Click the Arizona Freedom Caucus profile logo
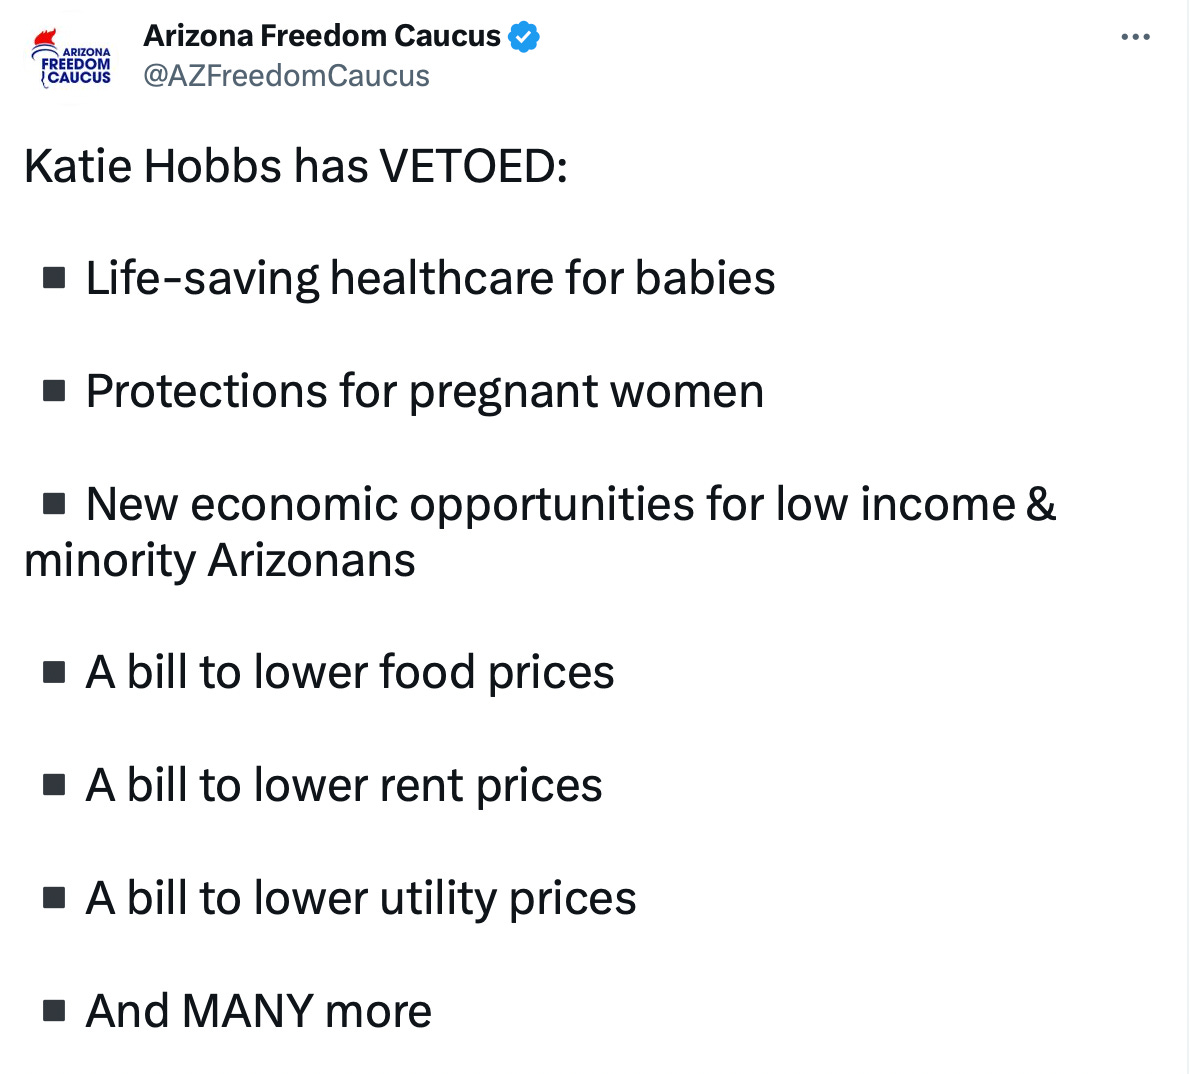Viewport: 1190px width, 1074px height. click(x=72, y=61)
